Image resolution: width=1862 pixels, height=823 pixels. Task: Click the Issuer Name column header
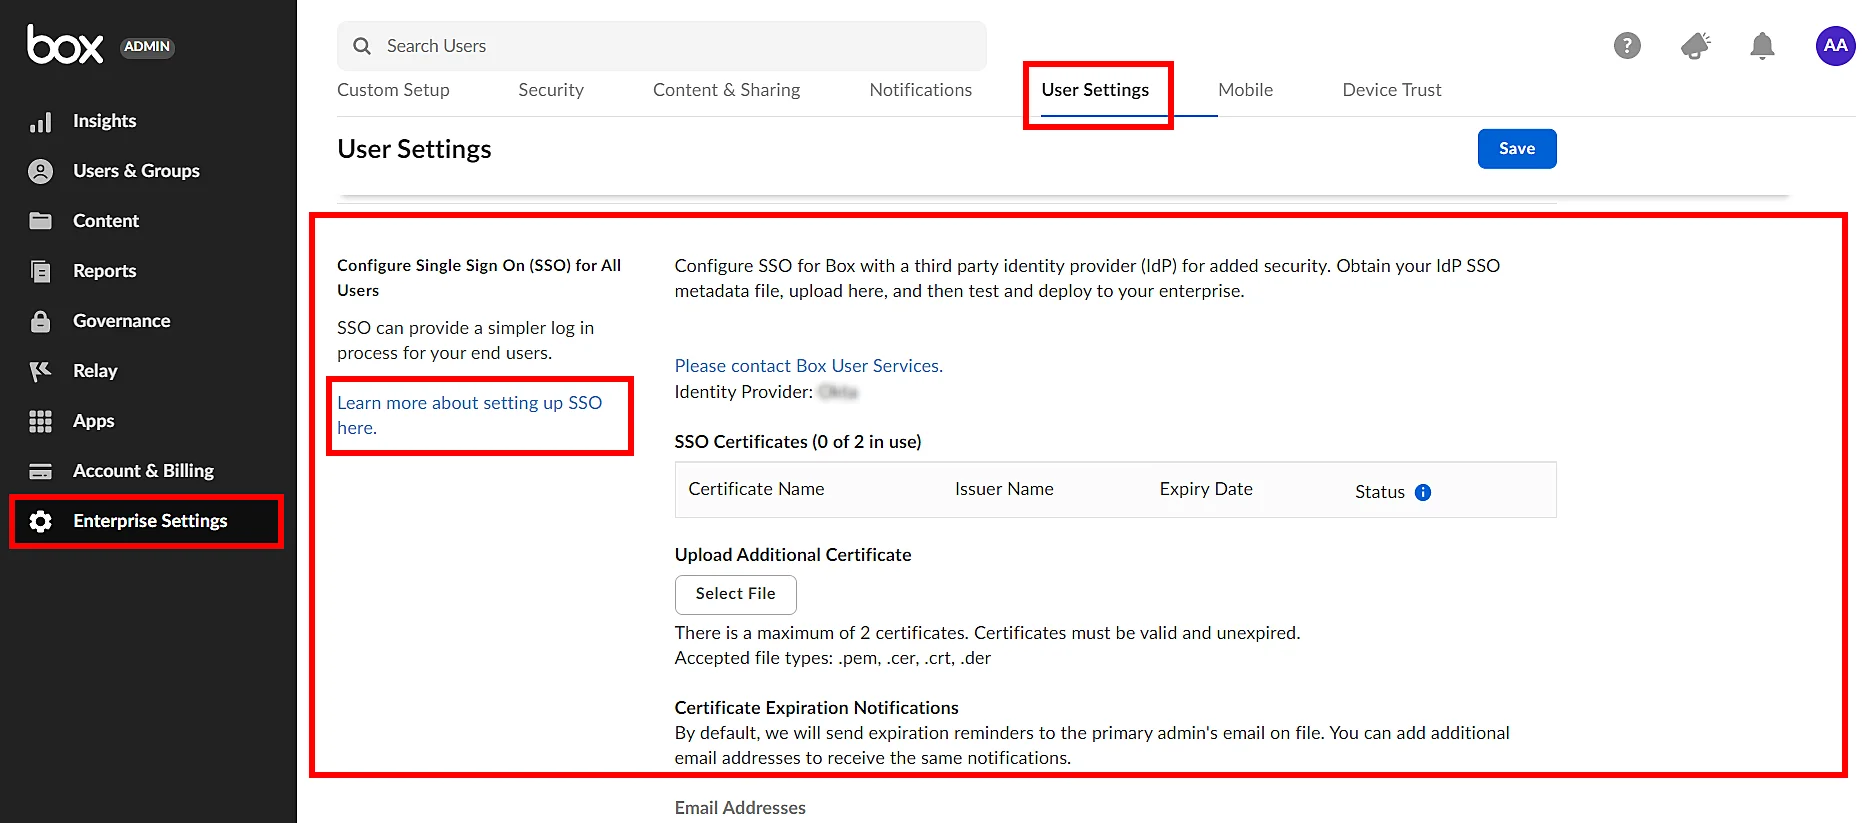[x=1004, y=489]
